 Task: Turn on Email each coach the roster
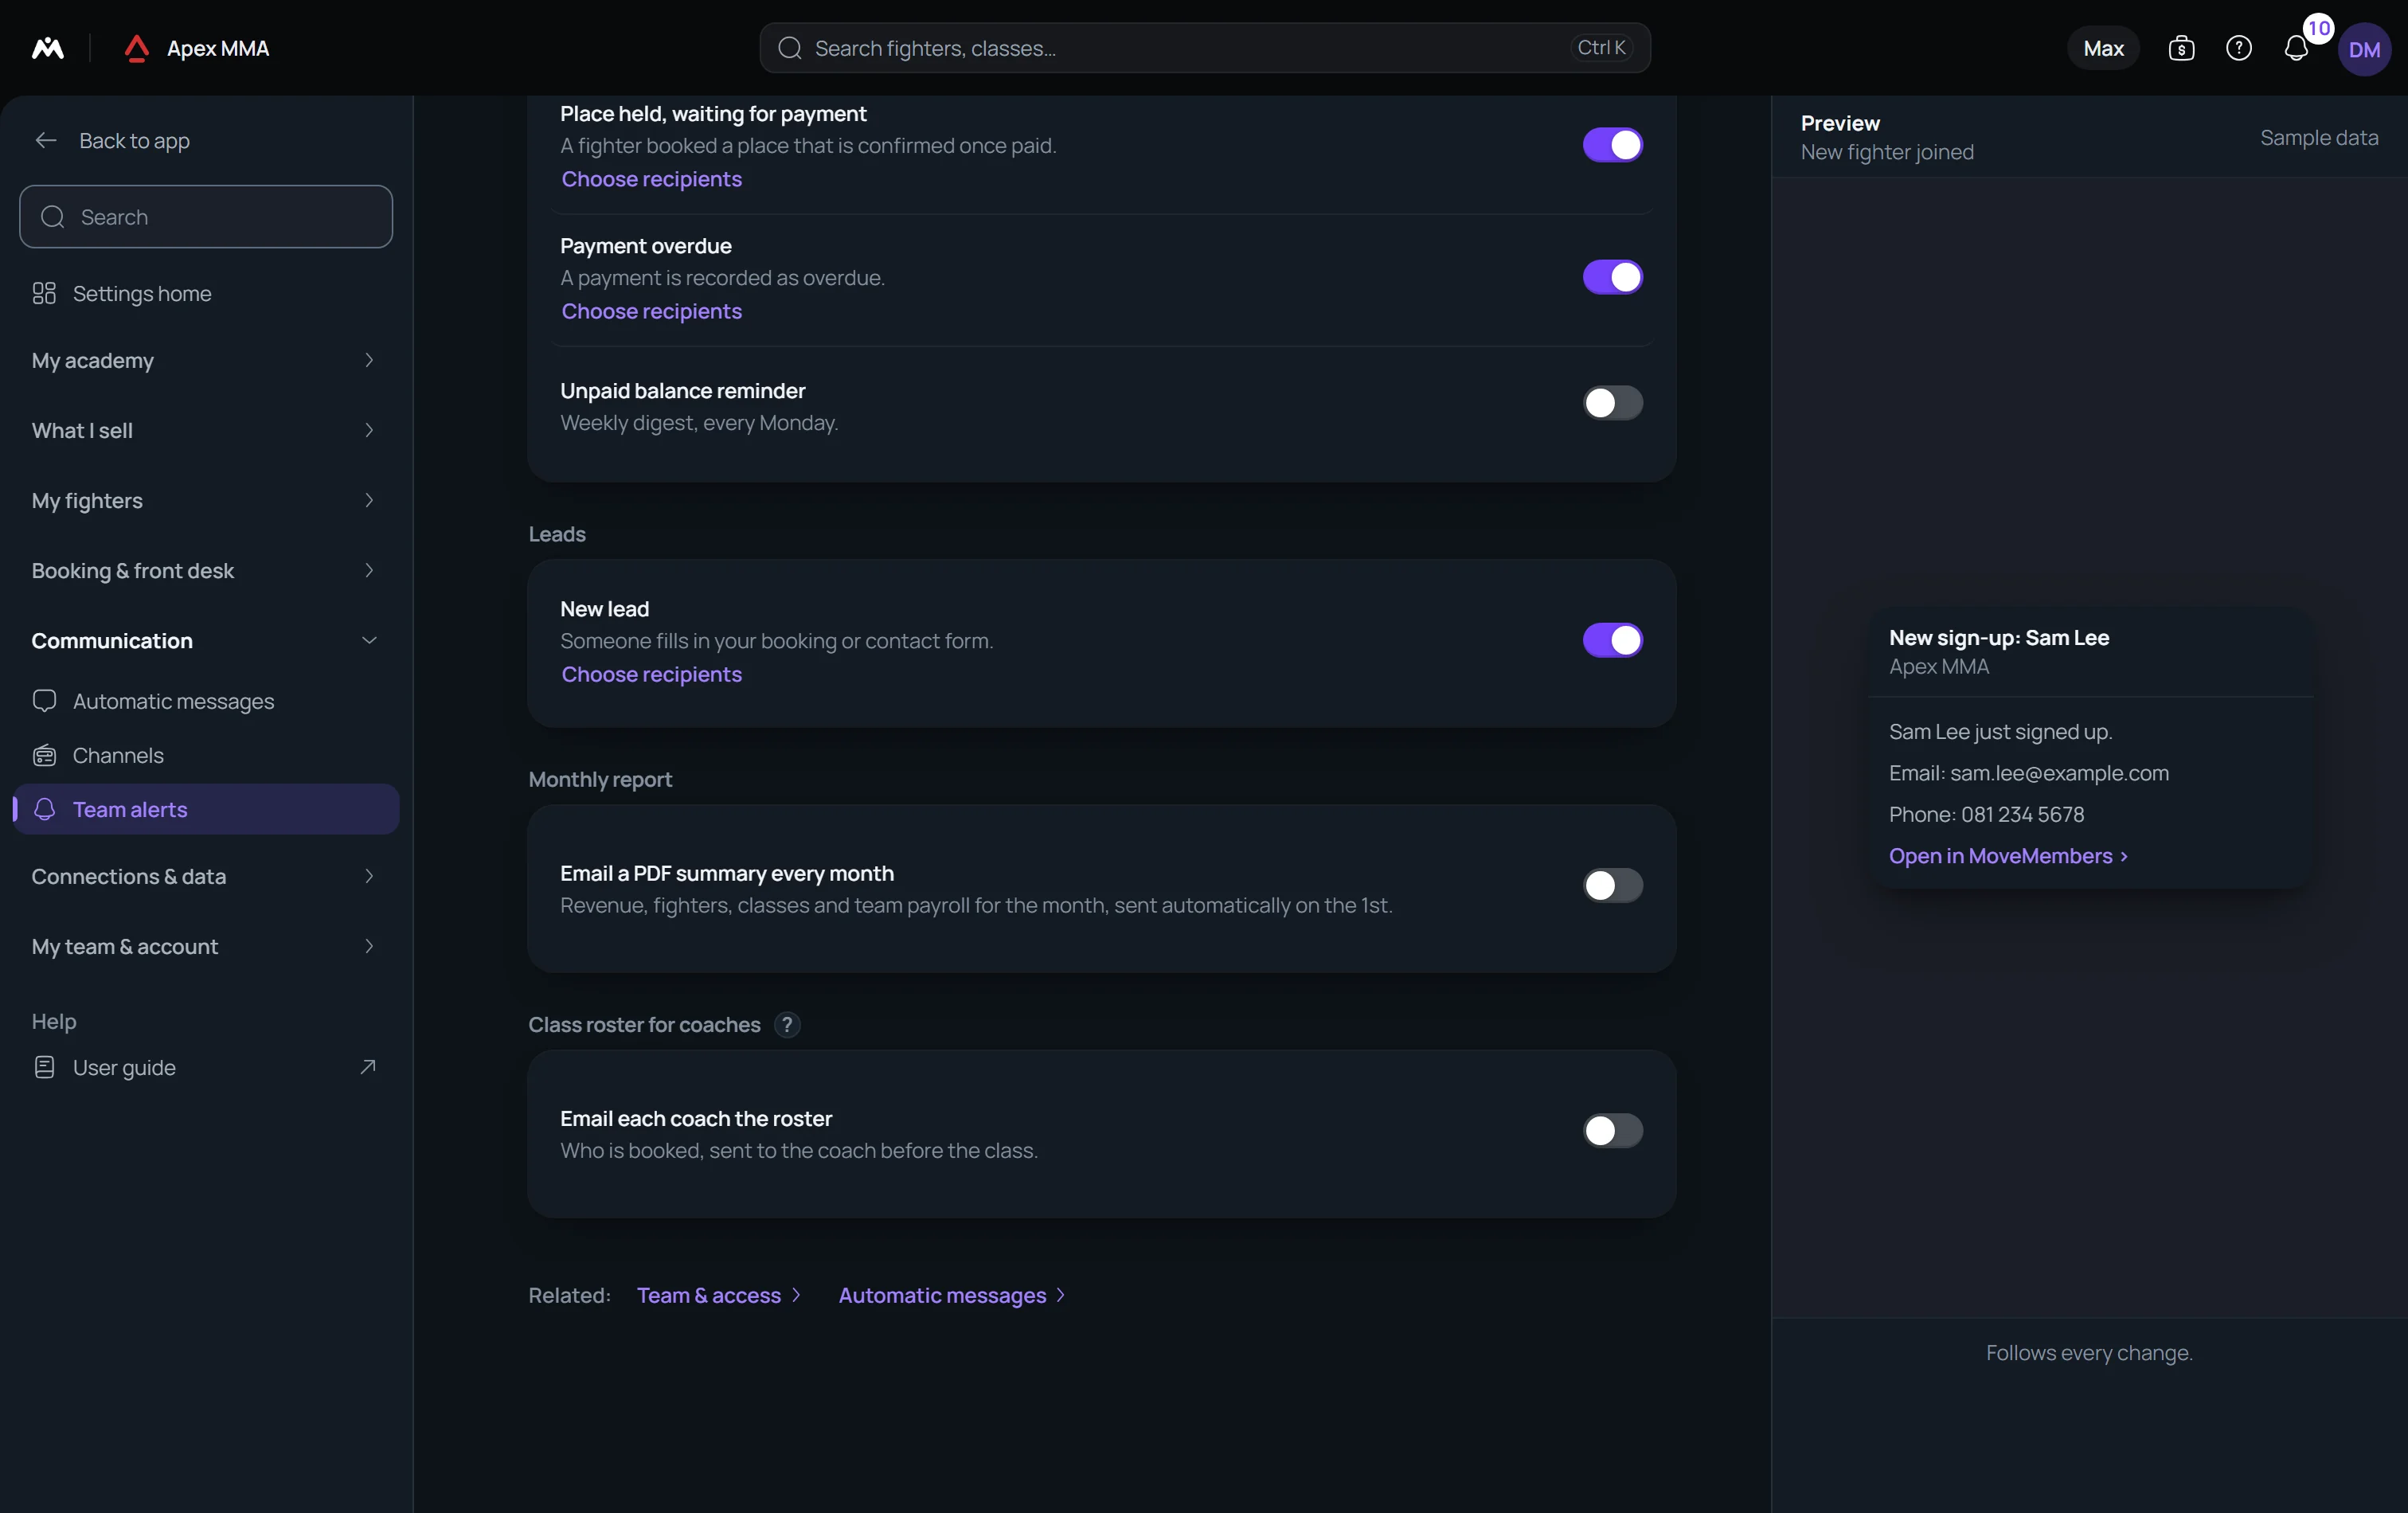coord(1612,1131)
